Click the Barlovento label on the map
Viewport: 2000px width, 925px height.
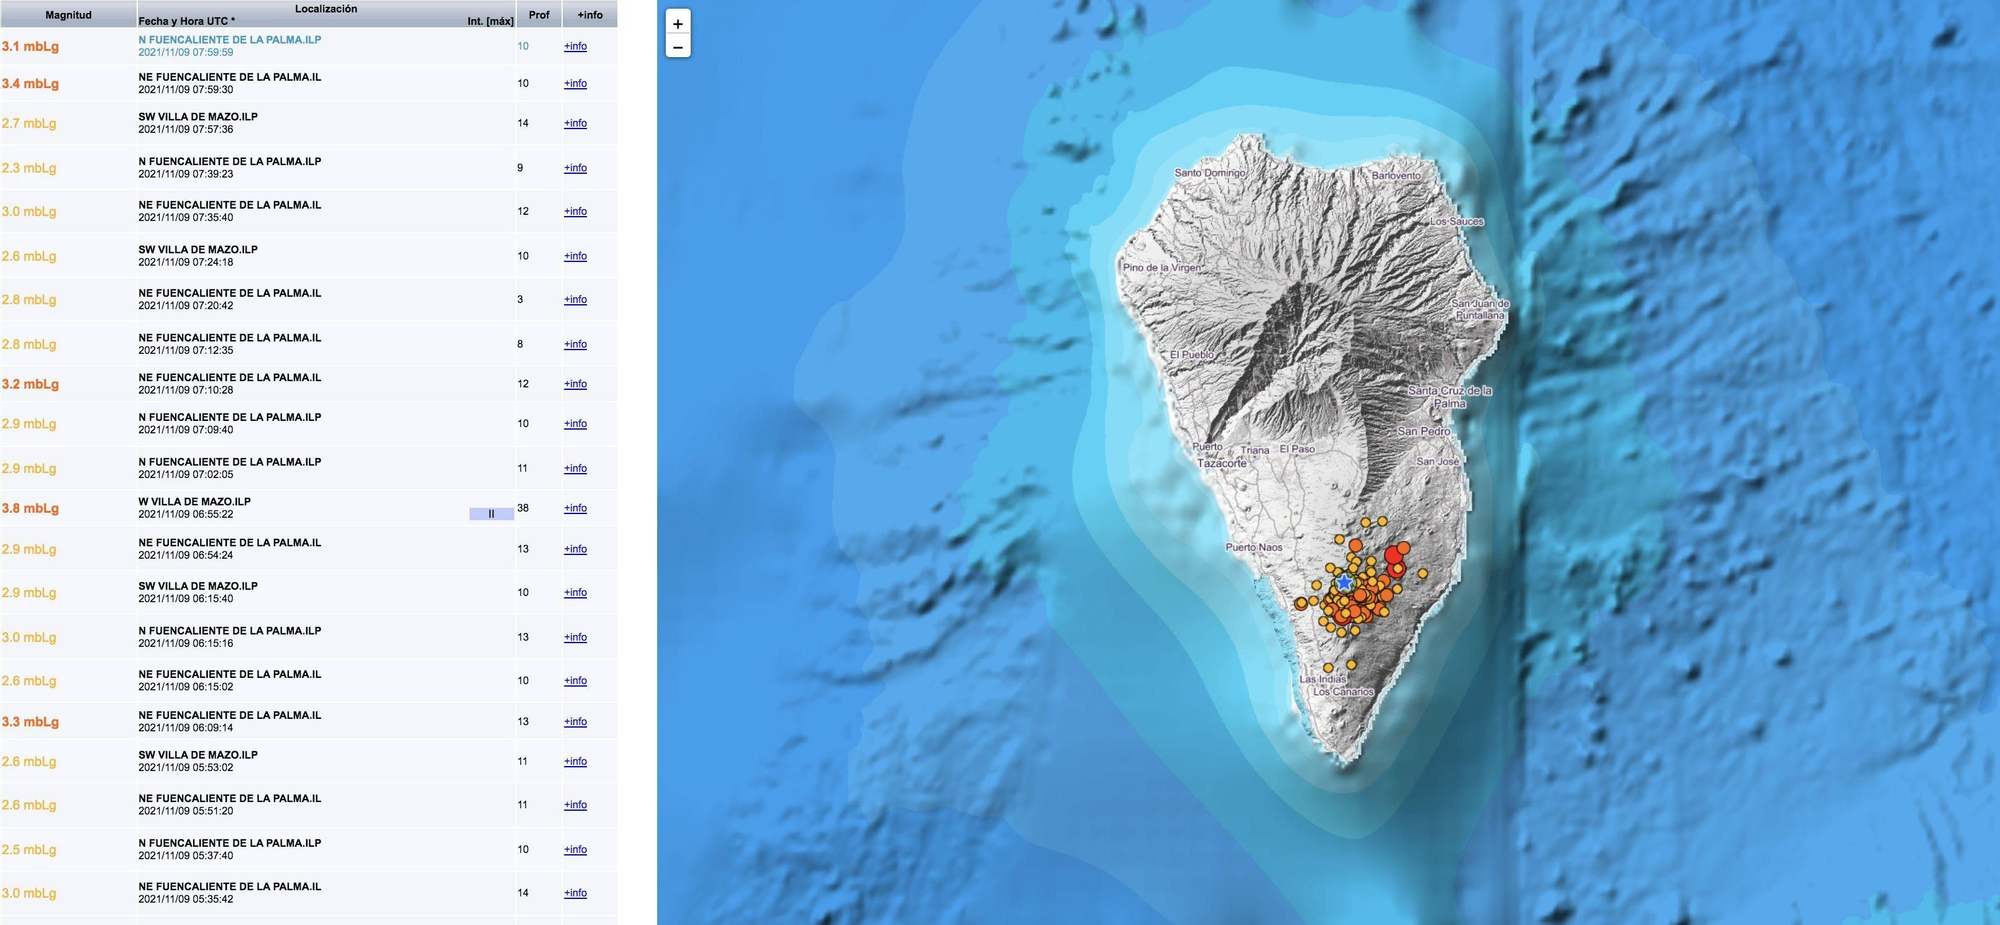pyautogui.click(x=1396, y=176)
